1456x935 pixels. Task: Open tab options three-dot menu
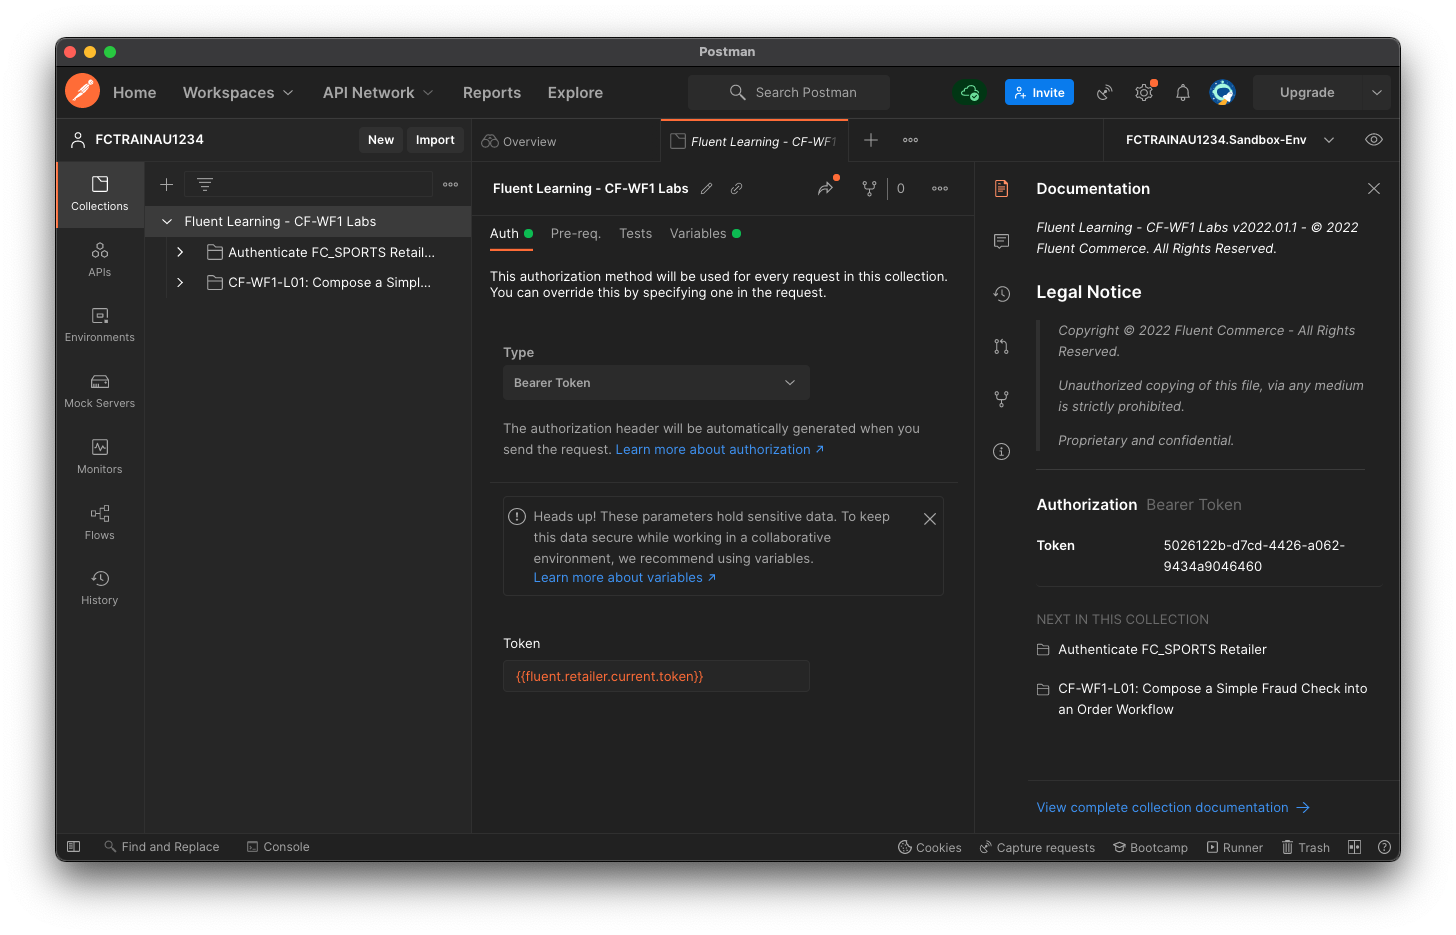point(910,140)
